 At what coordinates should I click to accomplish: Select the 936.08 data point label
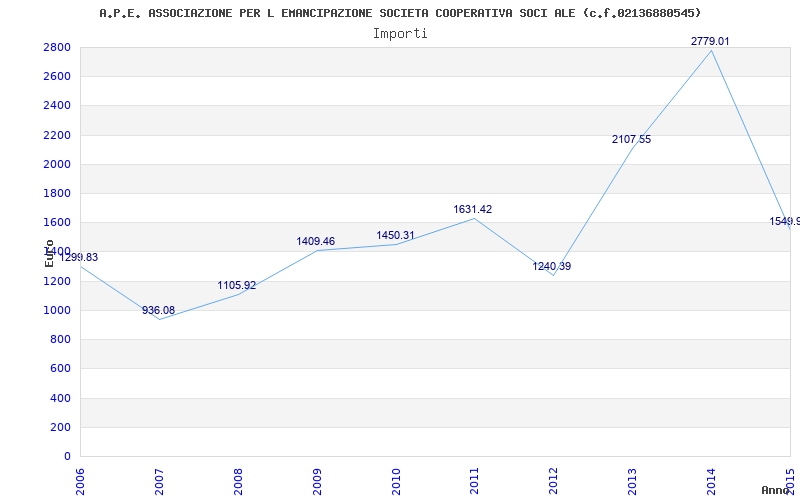click(158, 310)
